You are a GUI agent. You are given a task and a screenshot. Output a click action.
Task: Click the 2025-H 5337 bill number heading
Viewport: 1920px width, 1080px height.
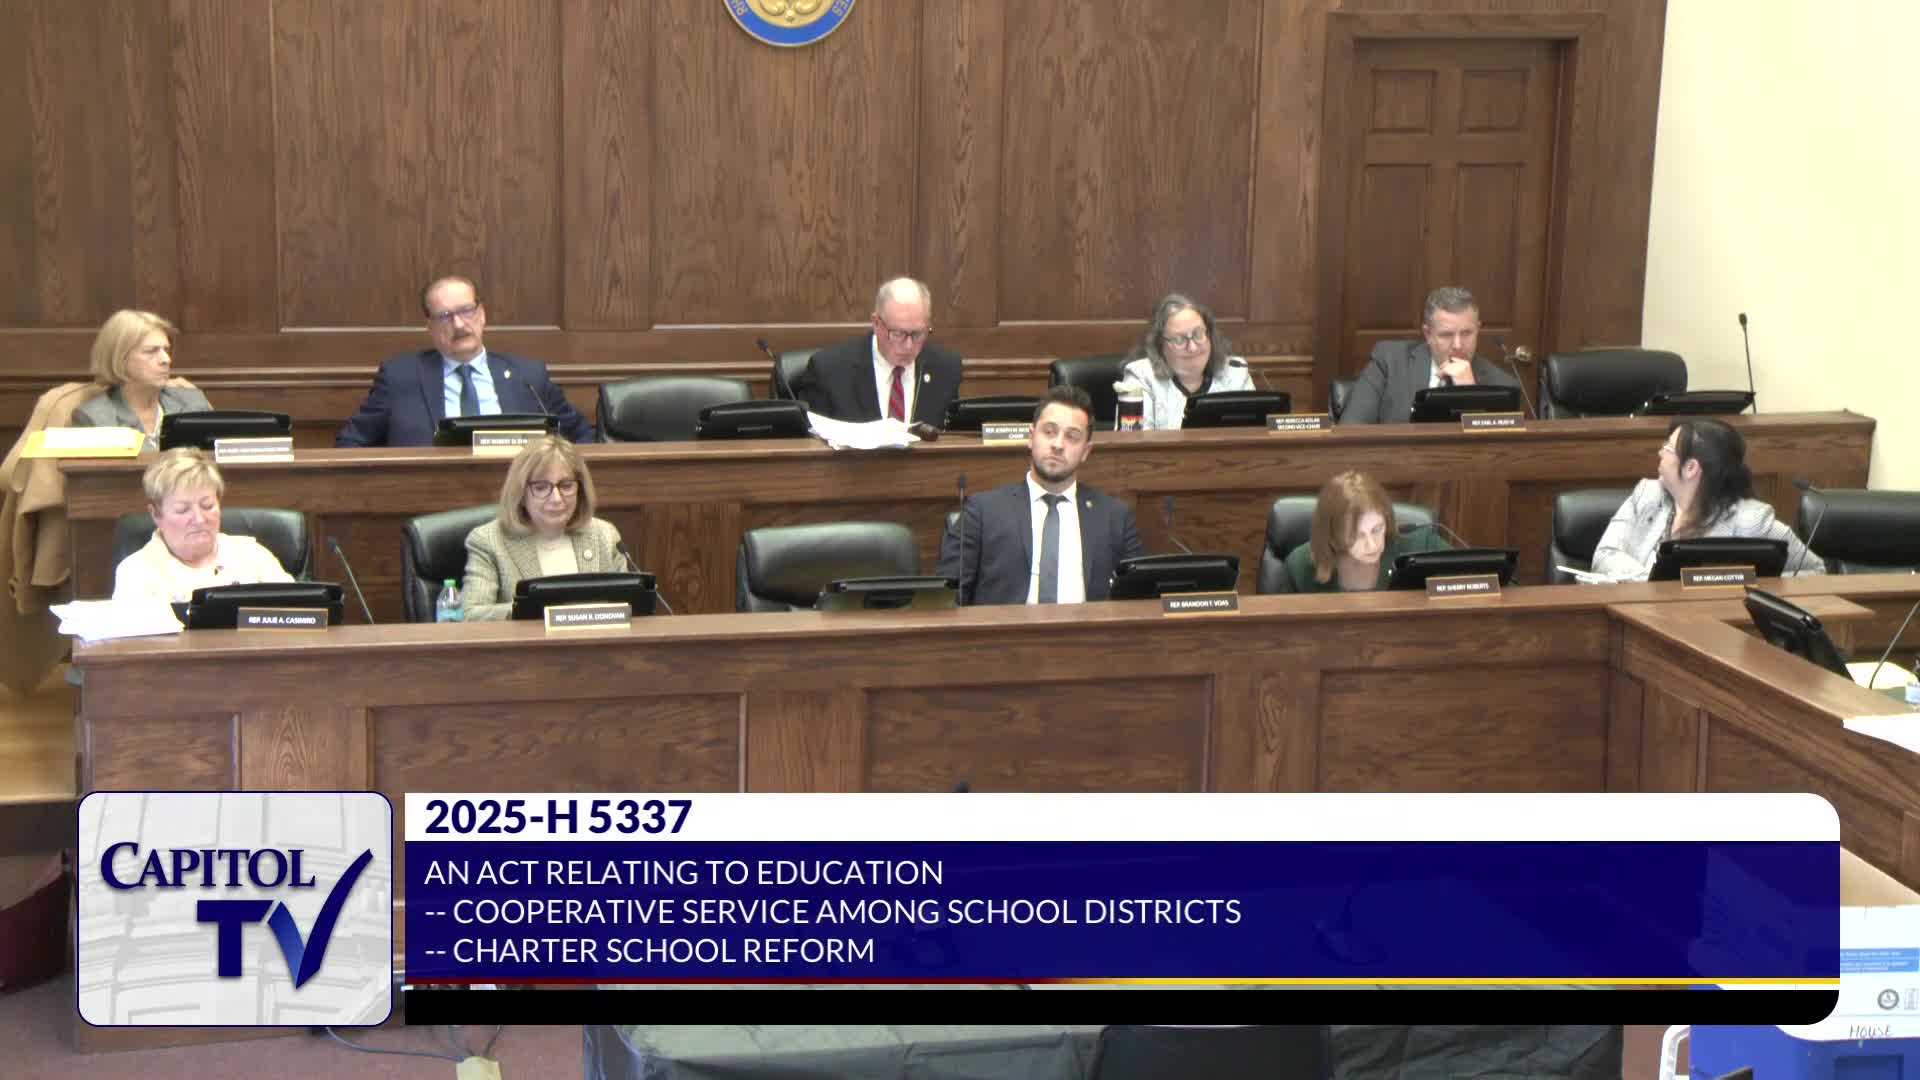(558, 817)
